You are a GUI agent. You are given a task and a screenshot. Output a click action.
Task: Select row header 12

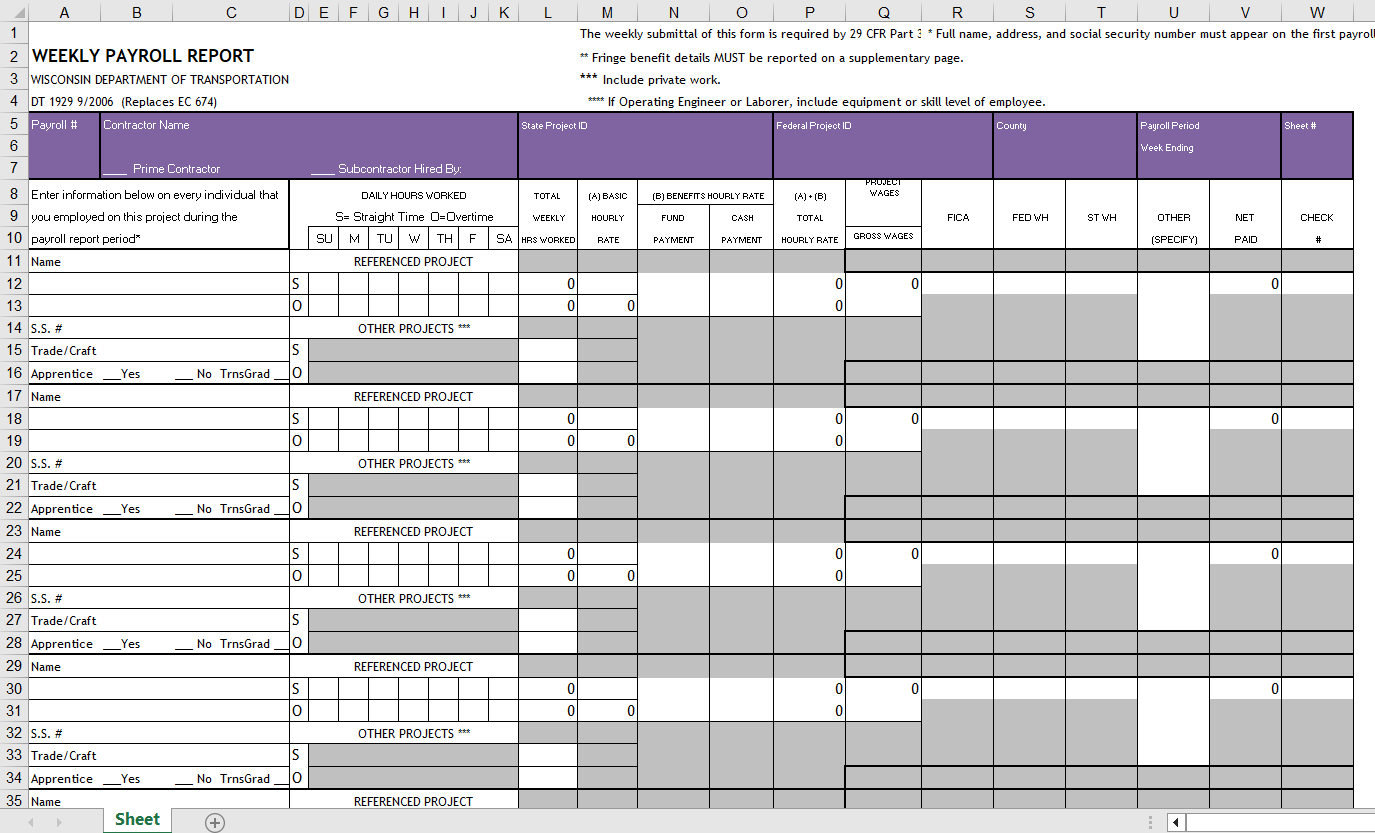point(14,283)
